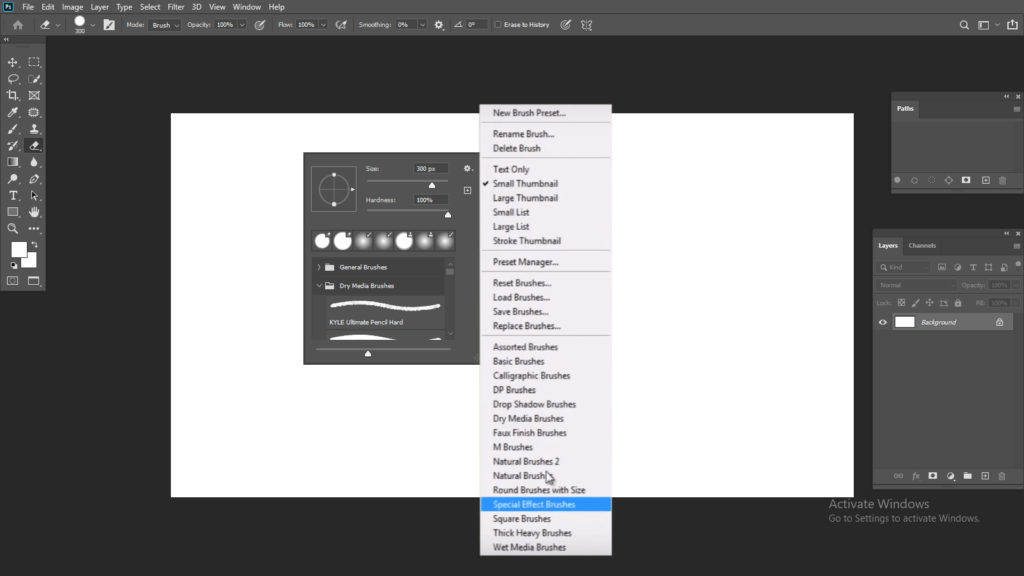Open the Smoothing value dropdown arrow

[x=423, y=25]
